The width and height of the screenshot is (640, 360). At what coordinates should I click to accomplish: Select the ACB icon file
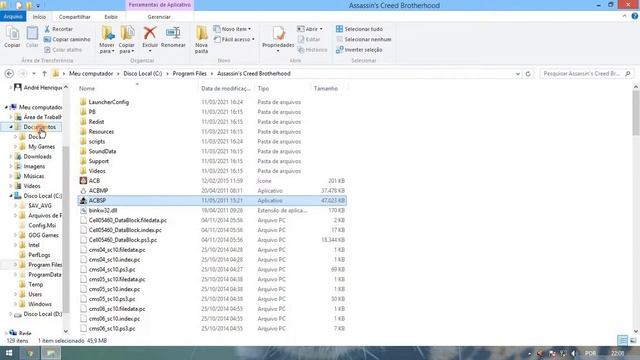point(94,180)
